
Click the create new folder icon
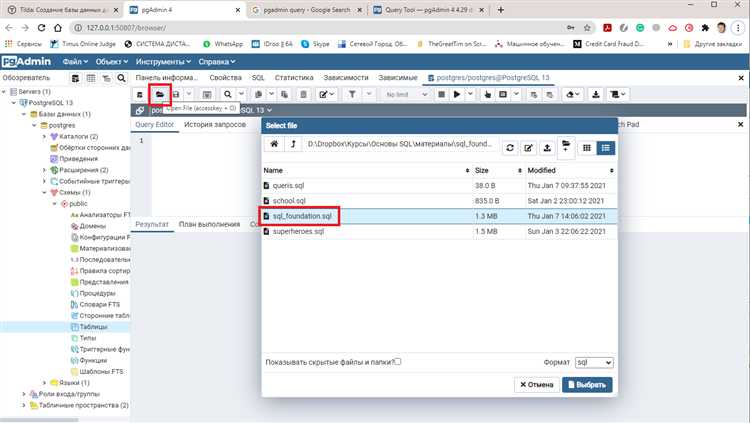tap(566, 147)
